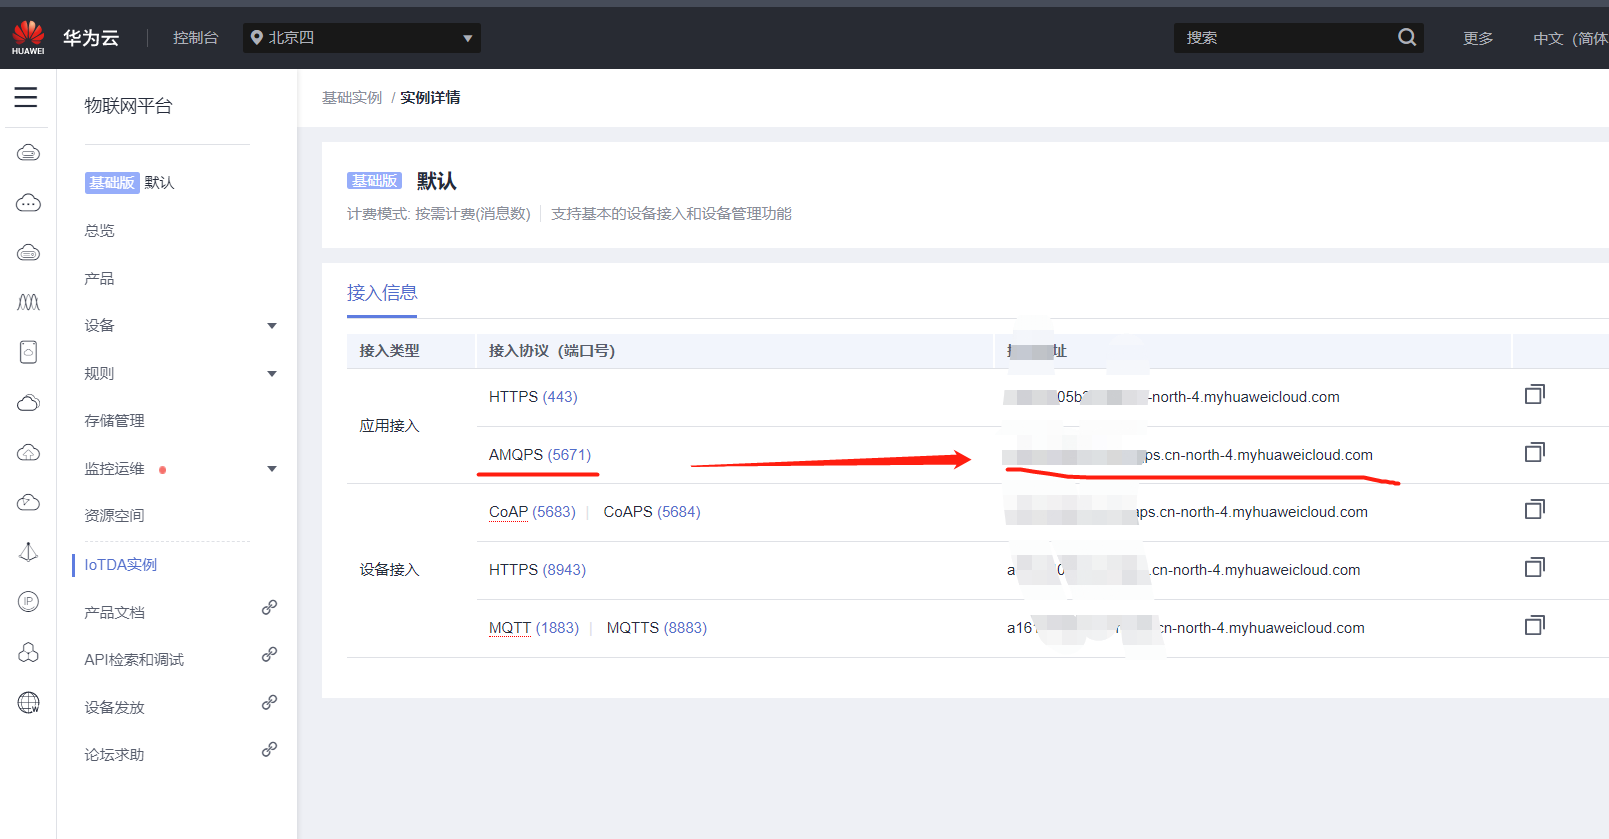The width and height of the screenshot is (1609, 839).
Task: Copy the MQTT (1883) access address
Action: coord(1535,626)
